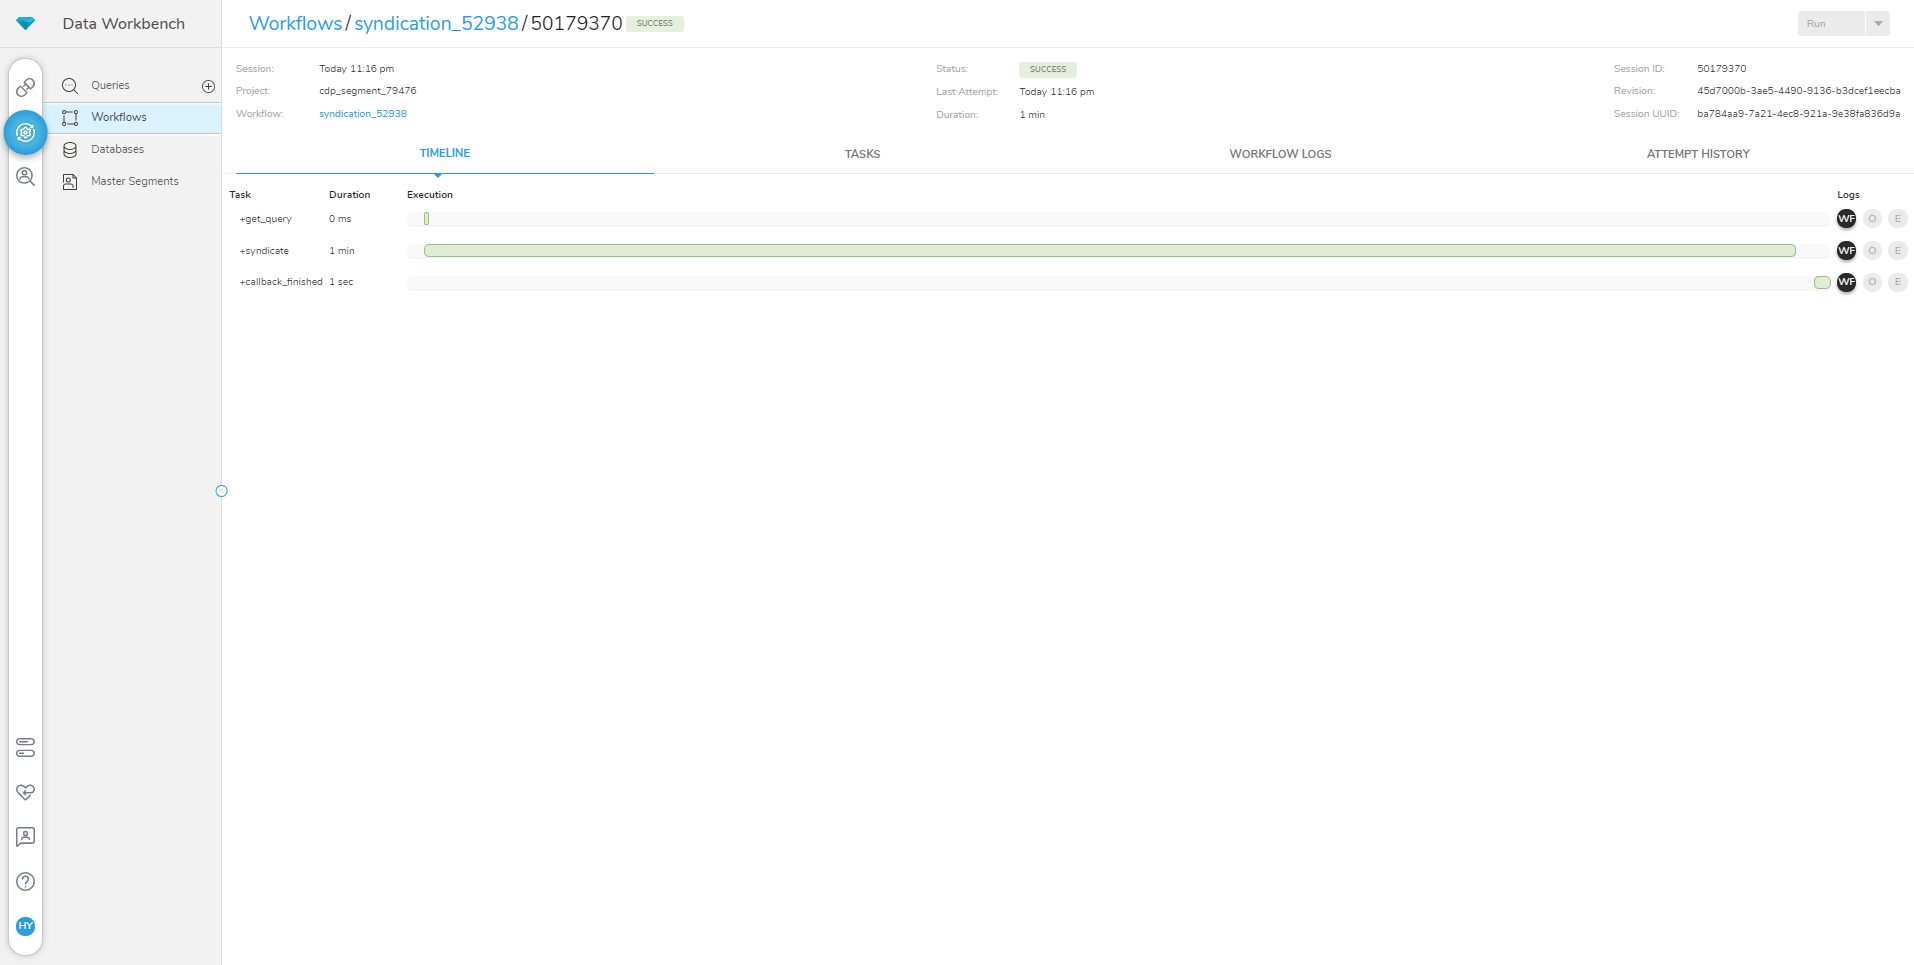Open syndication_52938 workflow link in details

tap(363, 114)
